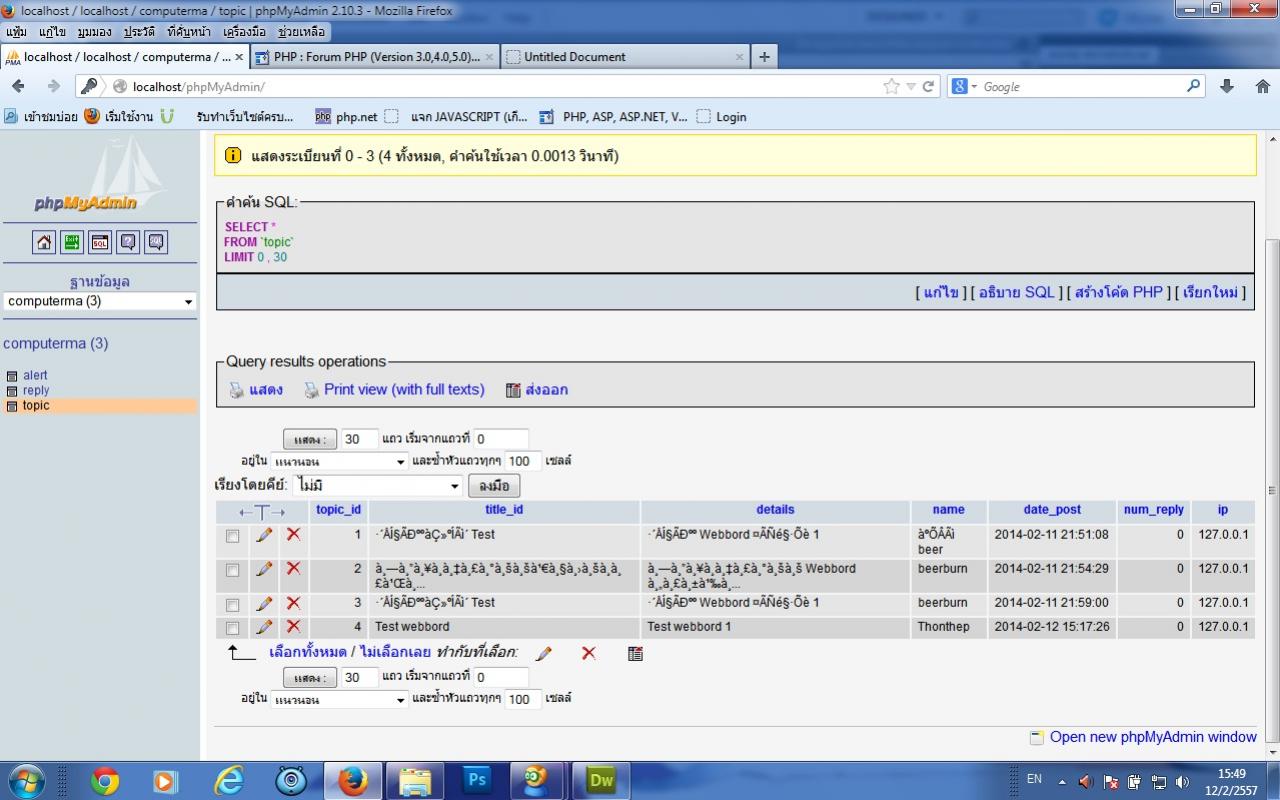1280x800 pixels.
Task: Click the phpMyAdmin home icon
Action: tap(44, 242)
